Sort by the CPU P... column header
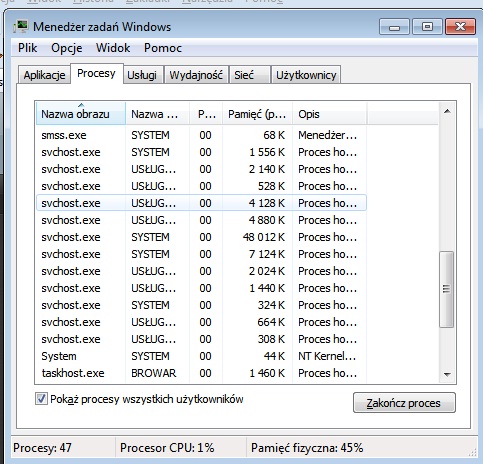The image size is (484, 464). click(x=206, y=114)
